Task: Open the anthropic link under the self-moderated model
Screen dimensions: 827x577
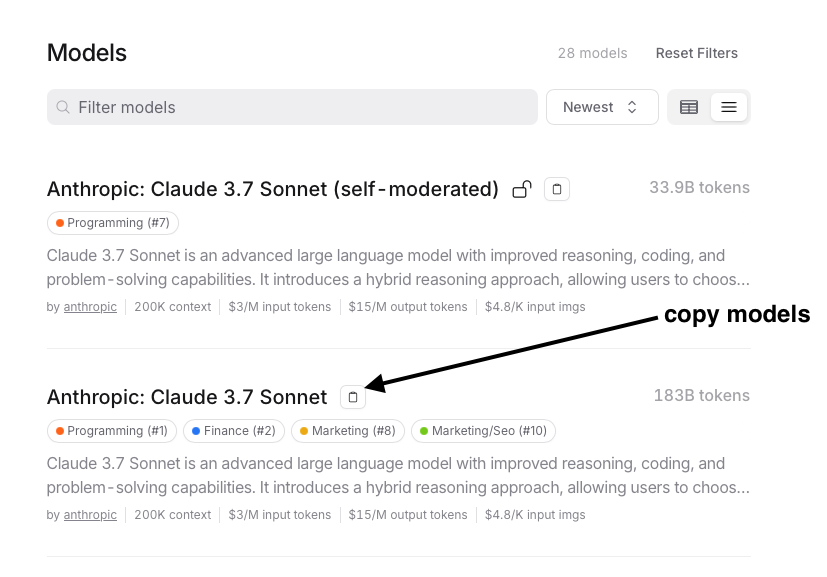Action: pyautogui.click(x=90, y=307)
